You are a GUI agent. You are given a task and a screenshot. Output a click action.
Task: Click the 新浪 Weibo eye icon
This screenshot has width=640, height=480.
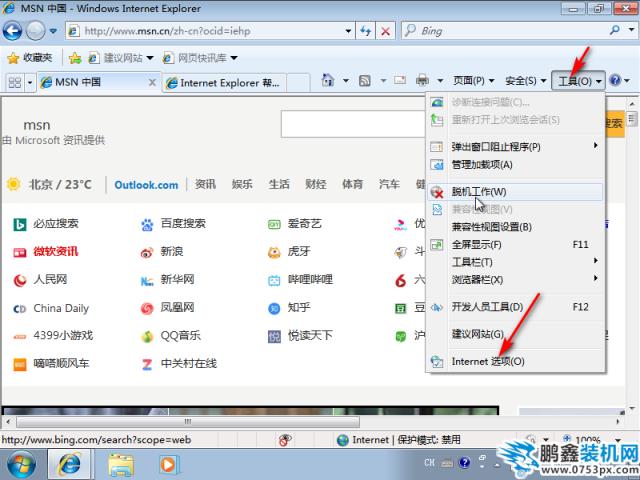(x=147, y=253)
